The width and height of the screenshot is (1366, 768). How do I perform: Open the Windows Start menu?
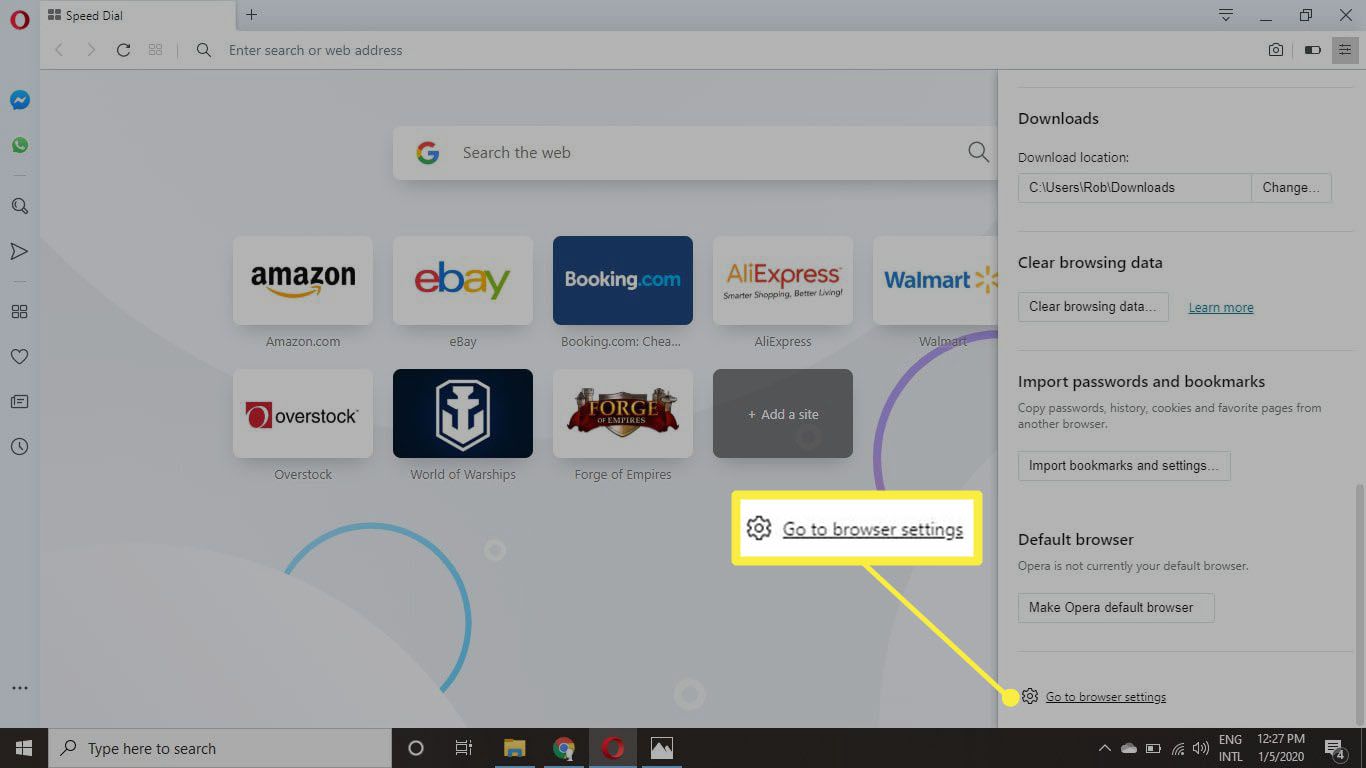24,748
